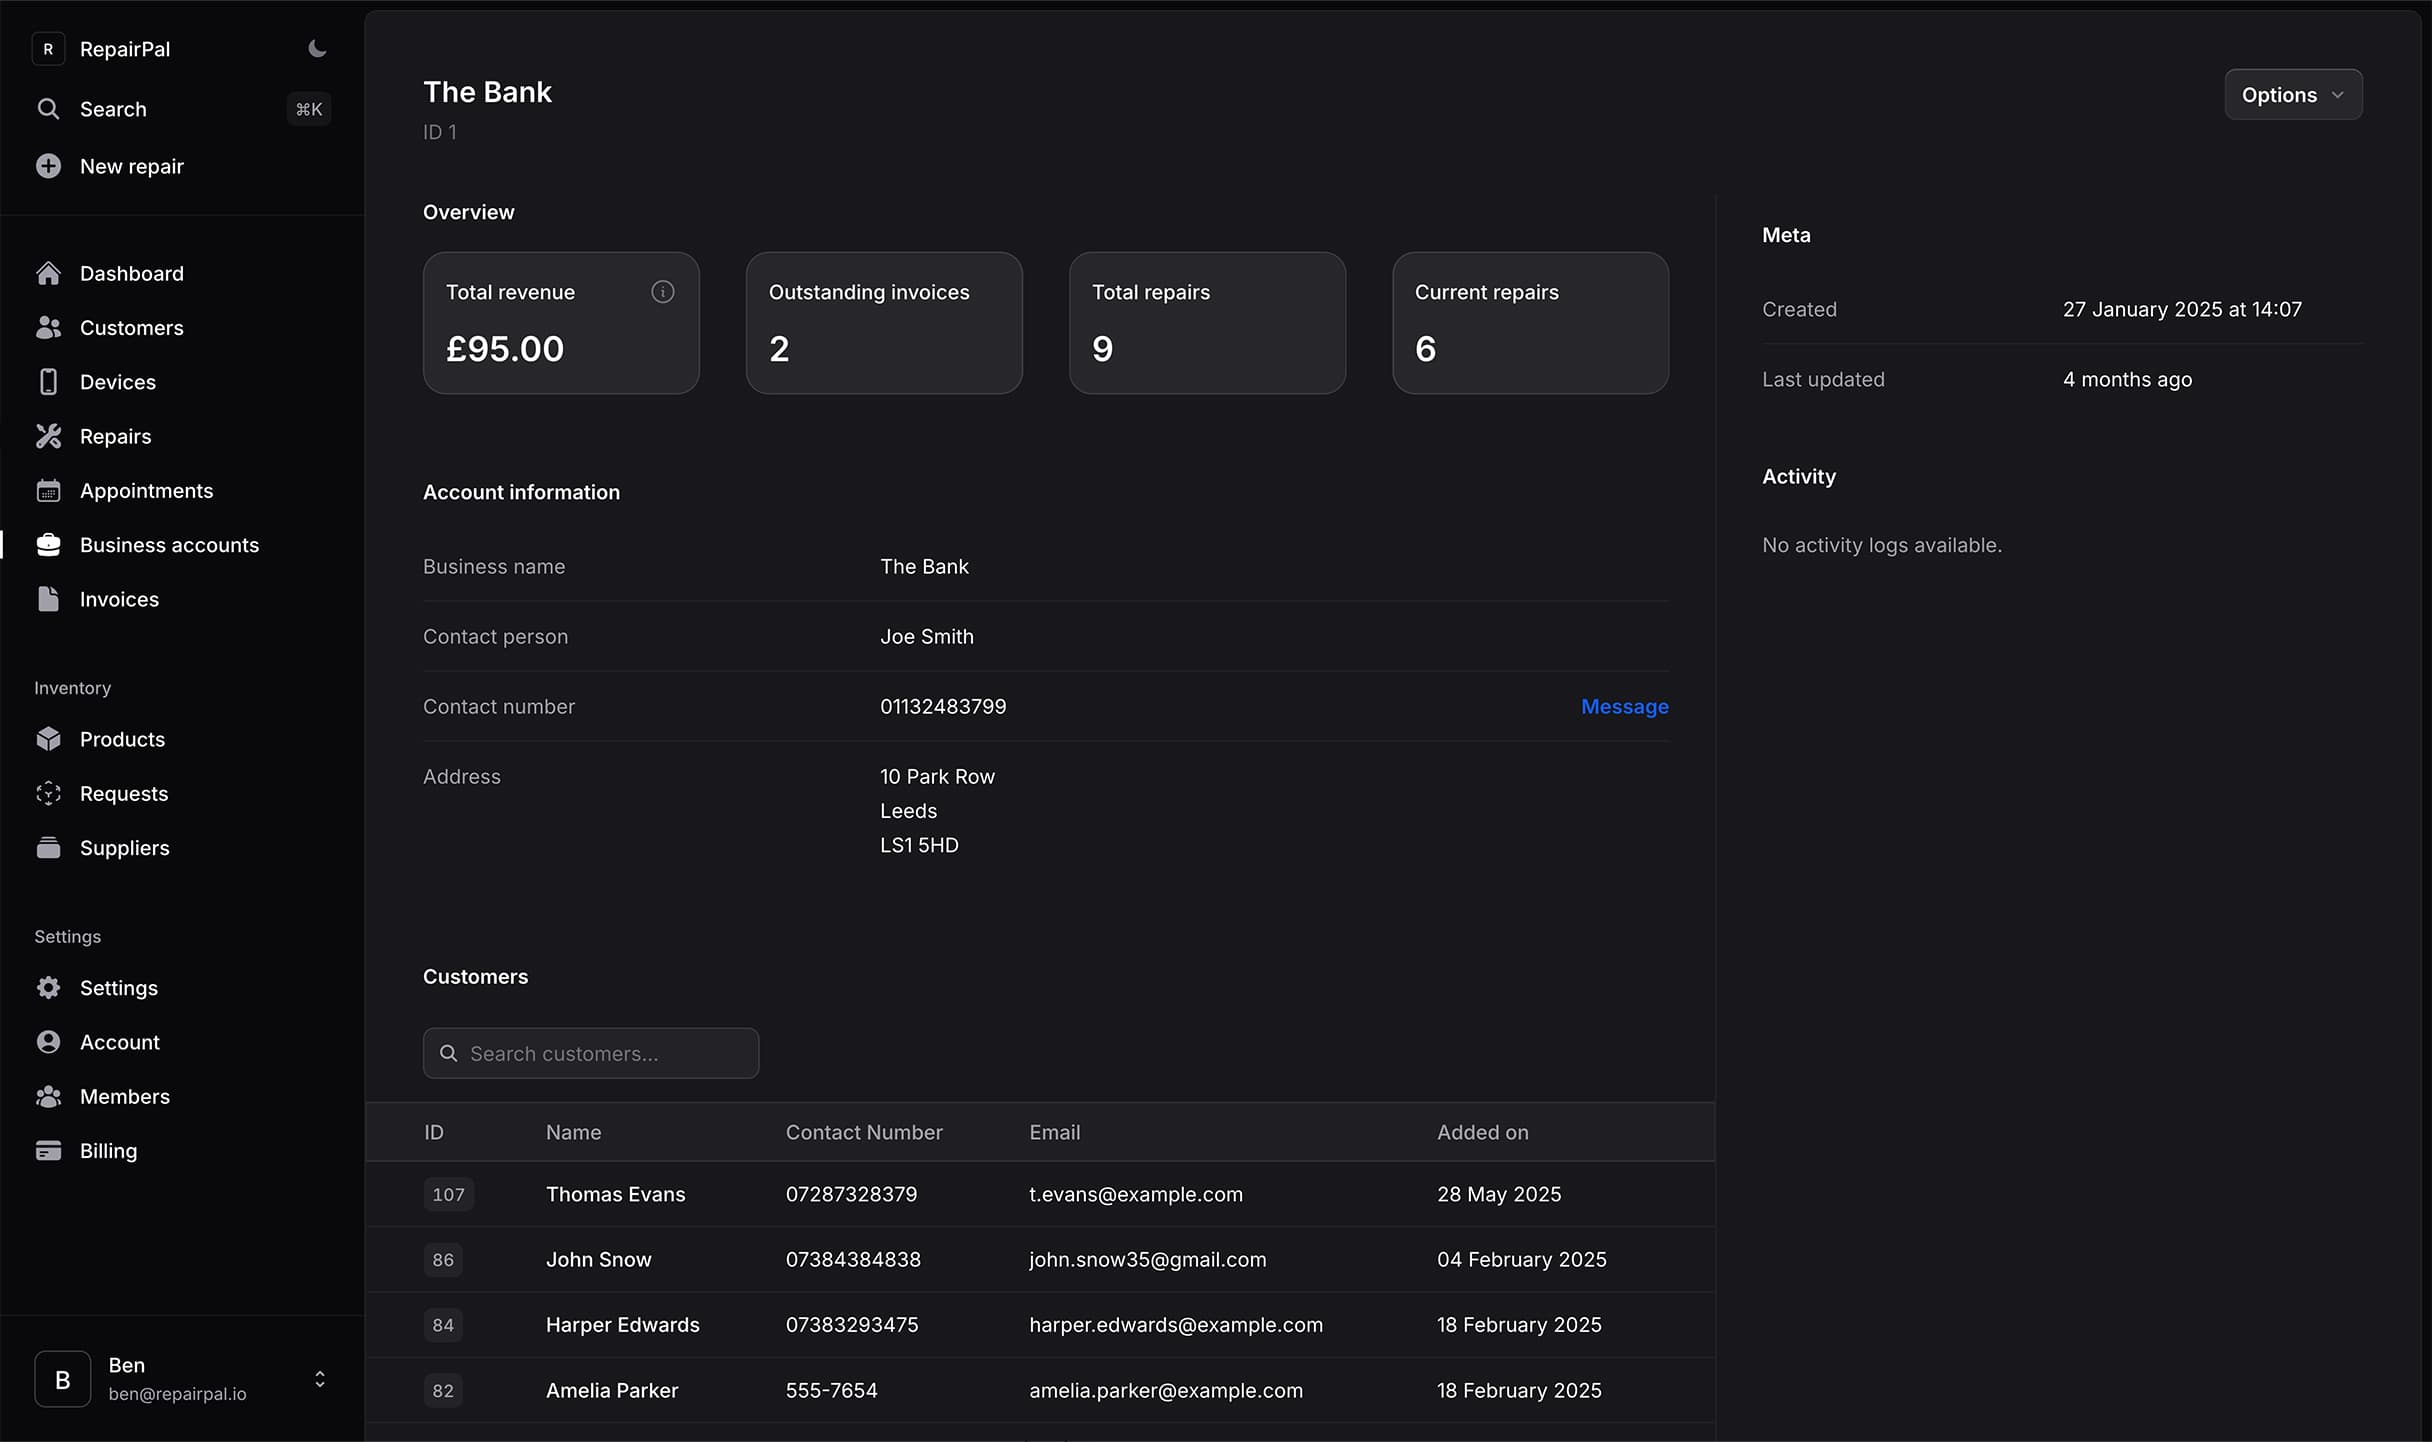The height and width of the screenshot is (1442, 2432).
Task: Open the Total revenue card
Action: pos(561,323)
